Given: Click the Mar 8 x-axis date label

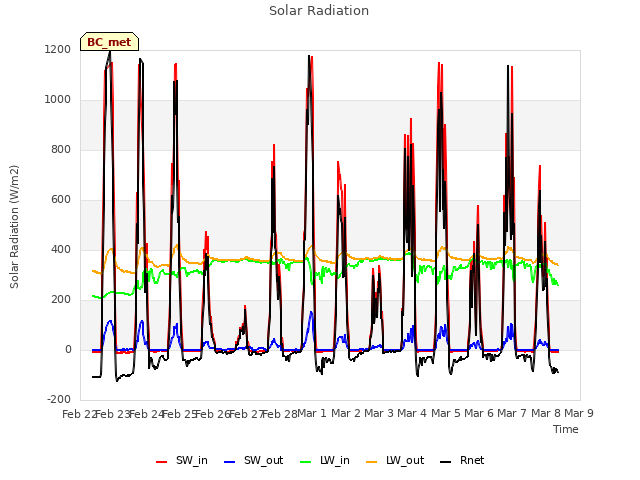Looking at the screenshot, I should [x=546, y=413].
